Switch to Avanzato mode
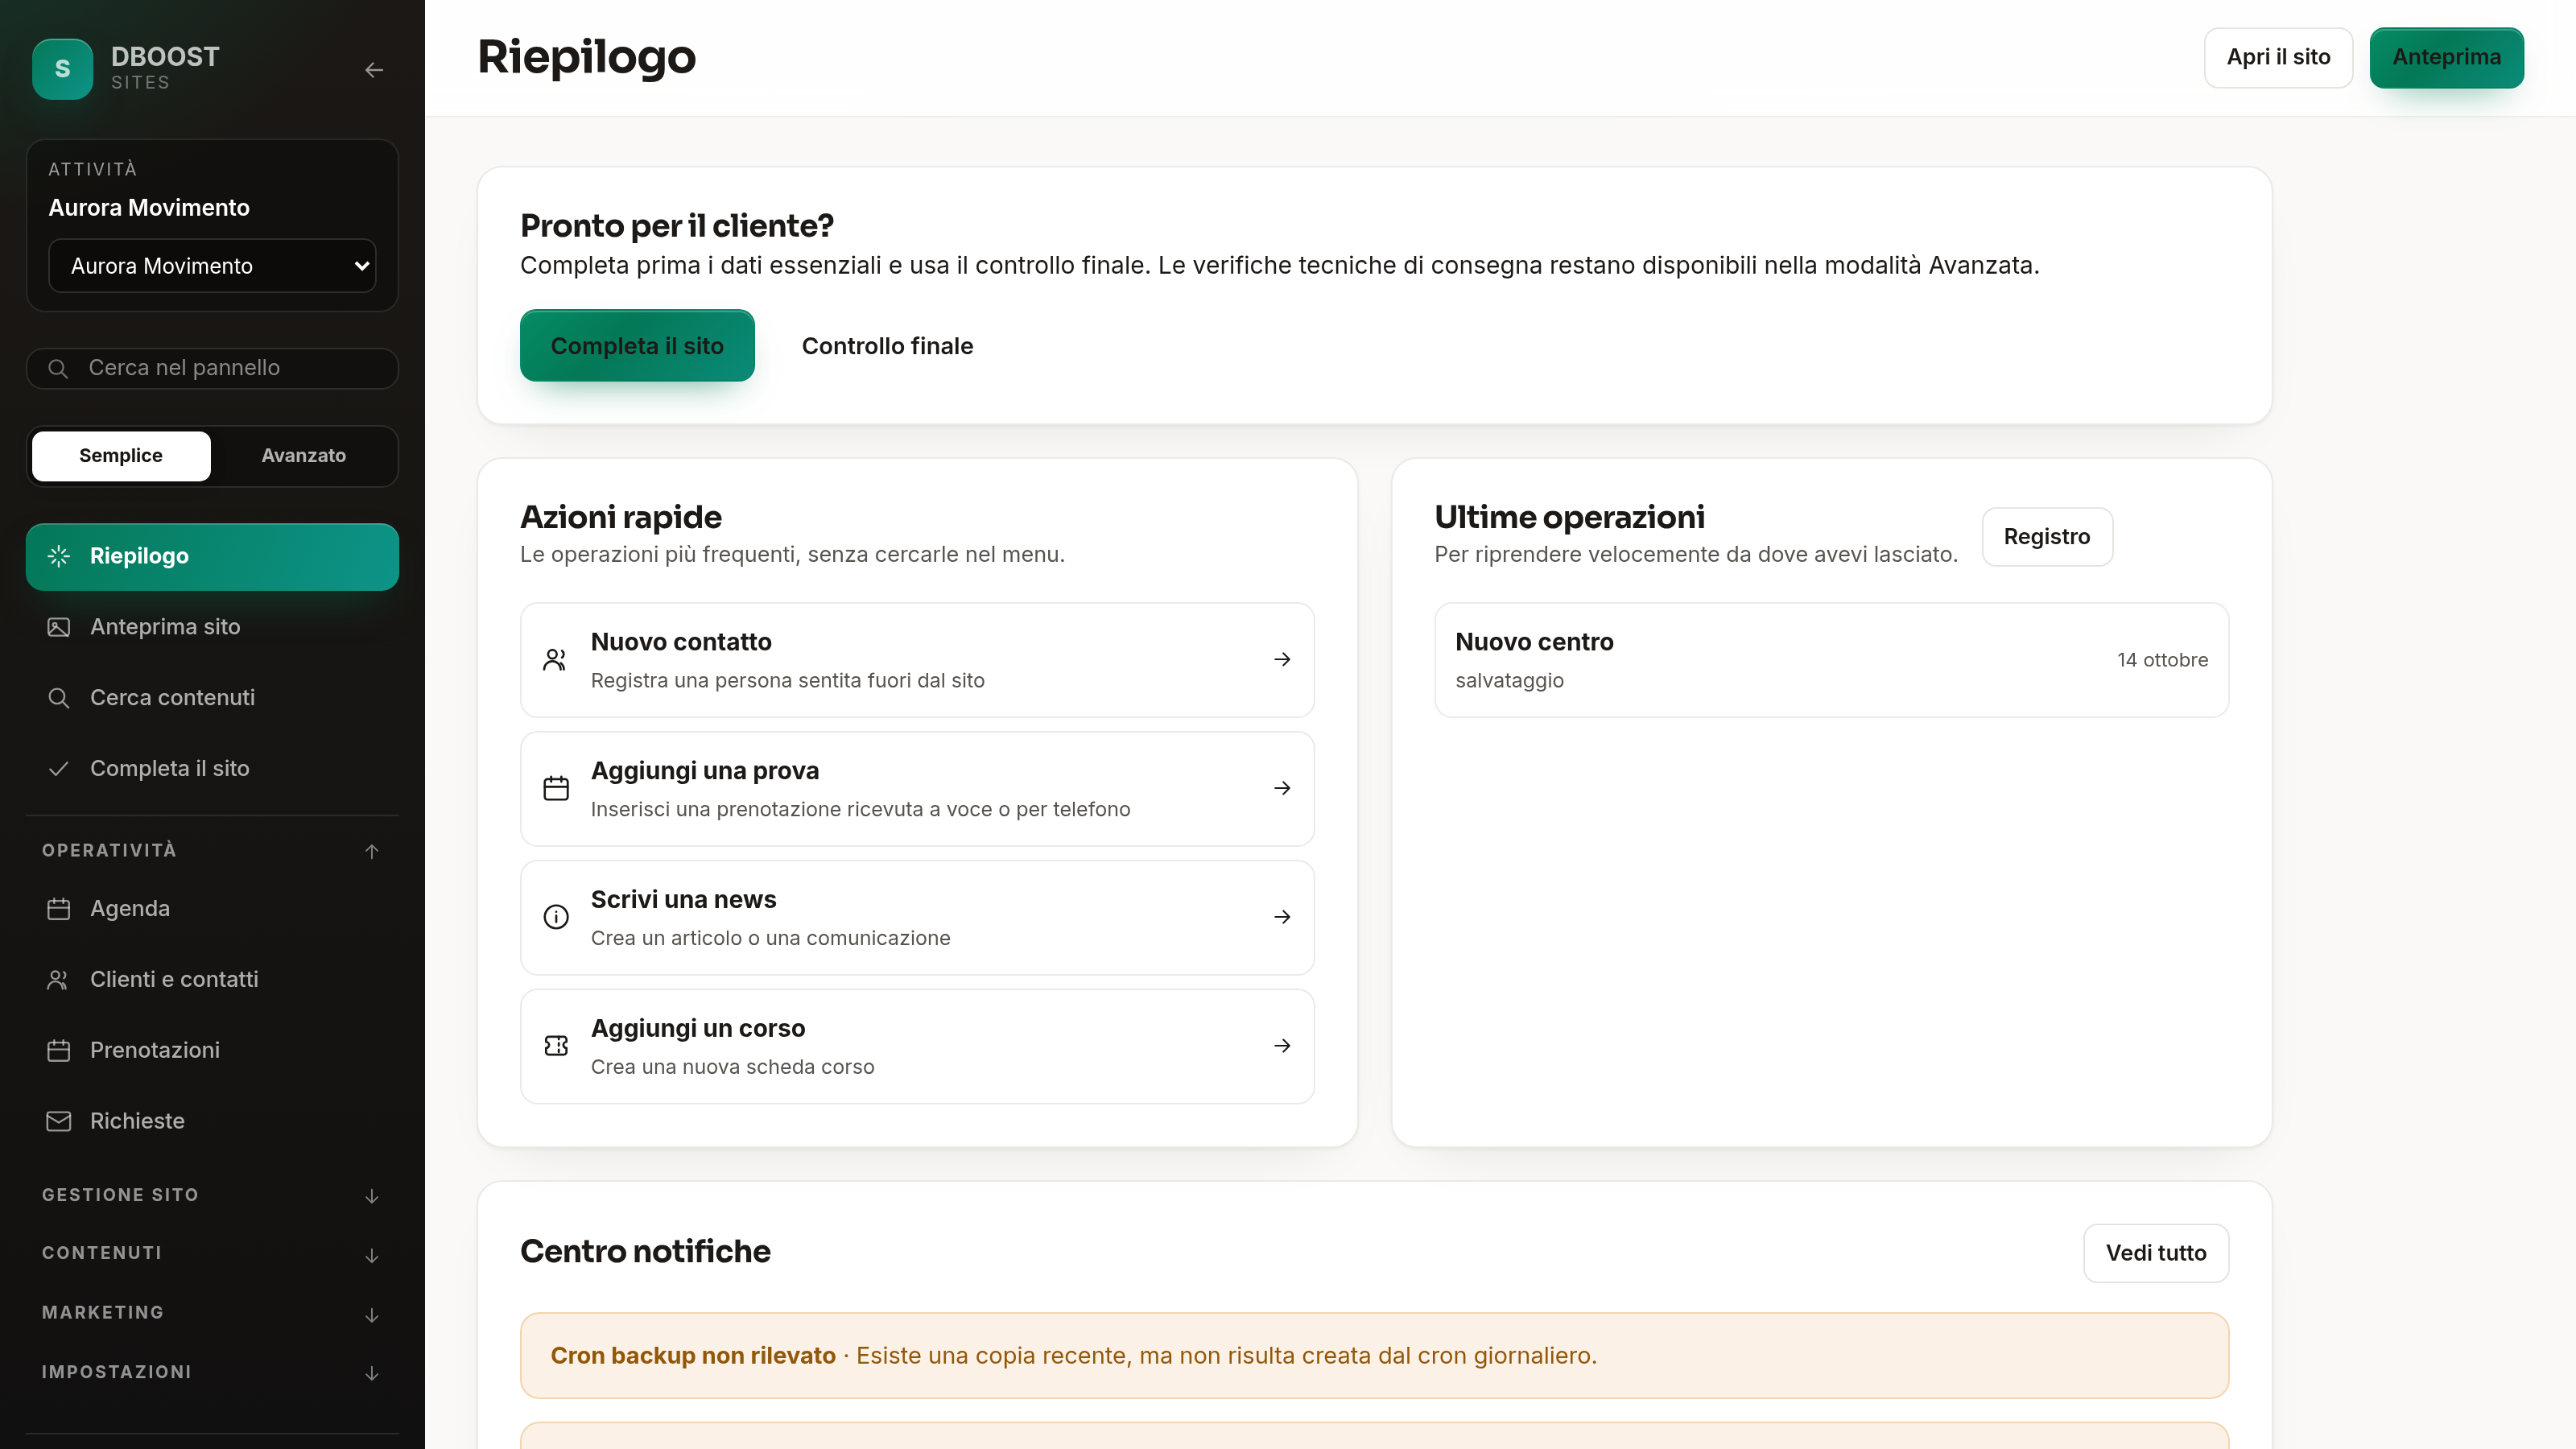 tap(303, 456)
